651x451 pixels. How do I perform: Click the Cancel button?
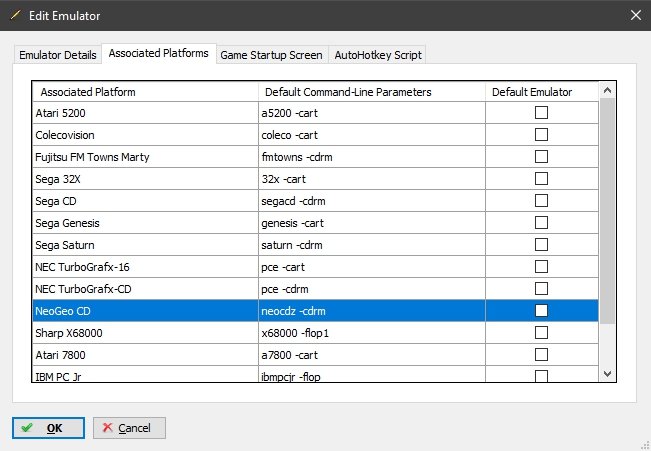(129, 428)
